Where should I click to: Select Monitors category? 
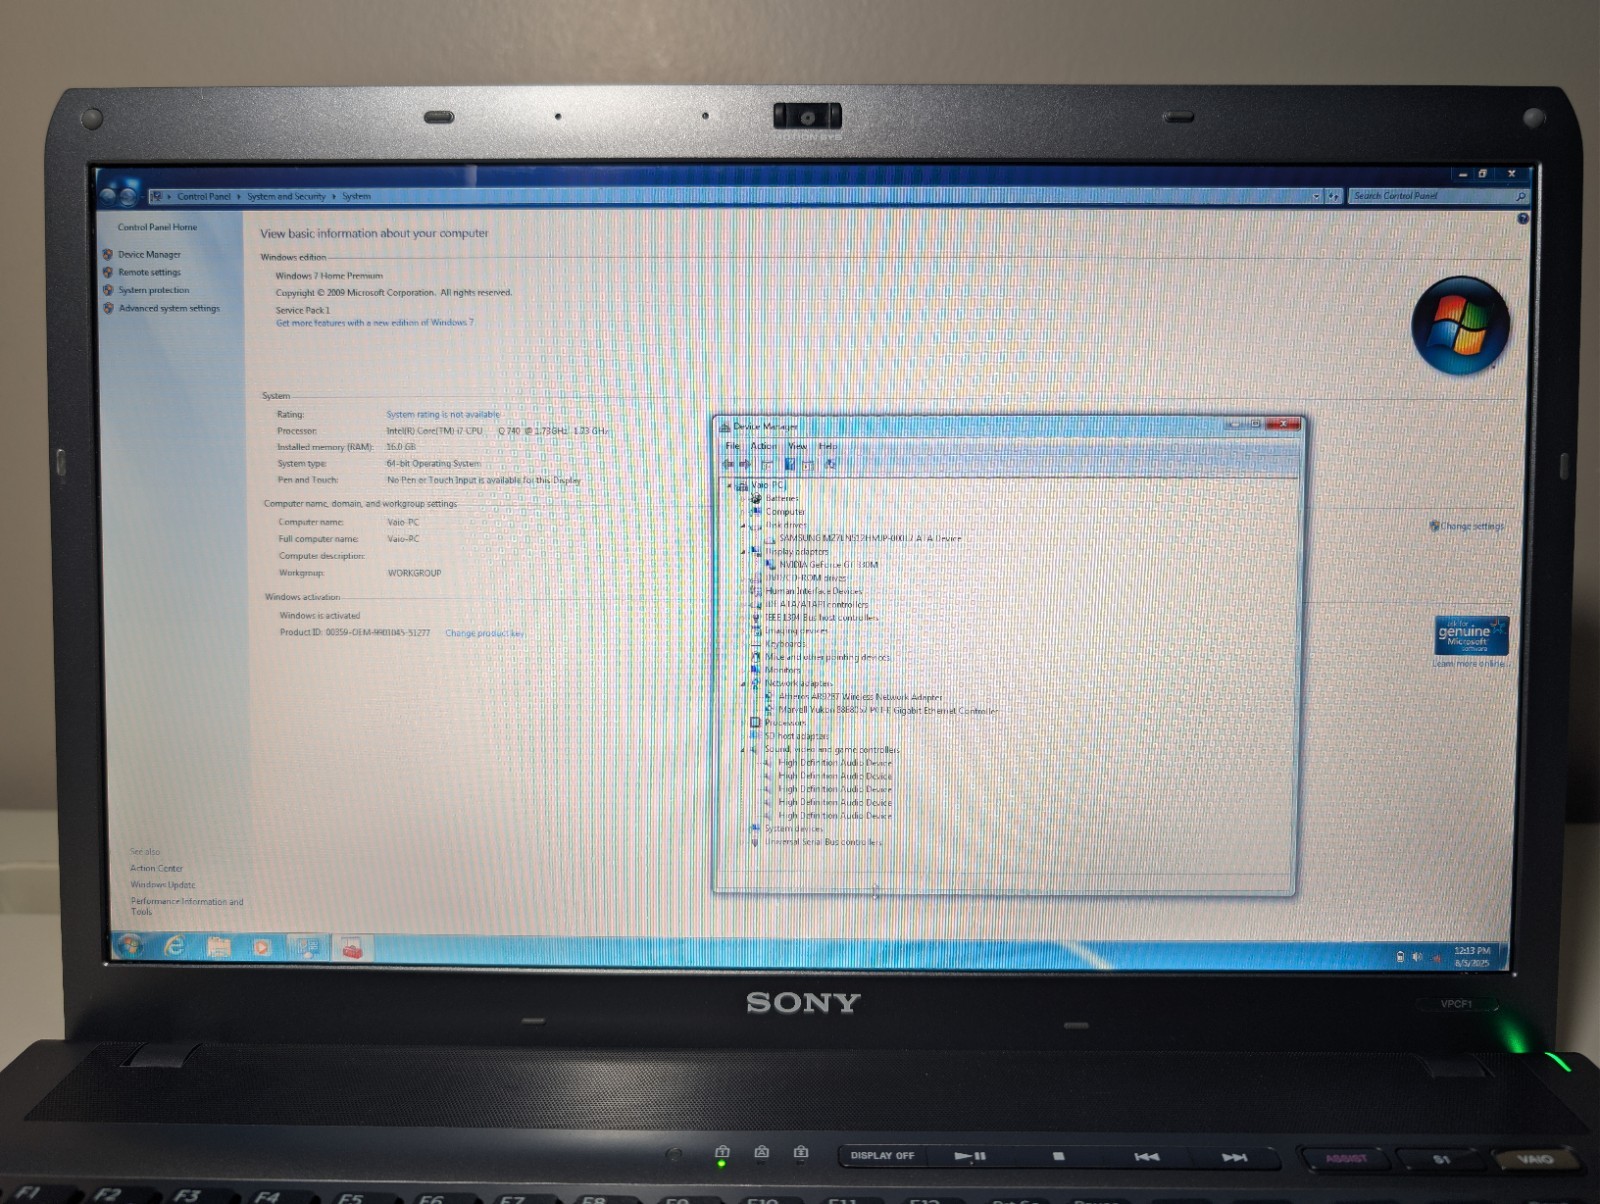(782, 671)
